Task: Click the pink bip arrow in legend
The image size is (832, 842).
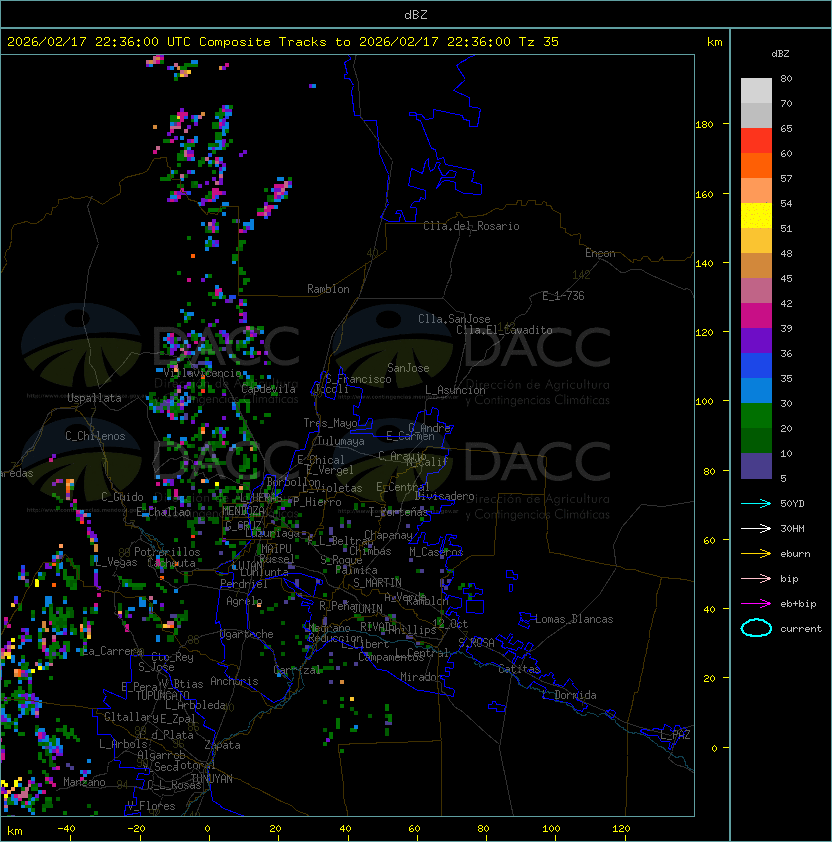Action: pyautogui.click(x=756, y=578)
